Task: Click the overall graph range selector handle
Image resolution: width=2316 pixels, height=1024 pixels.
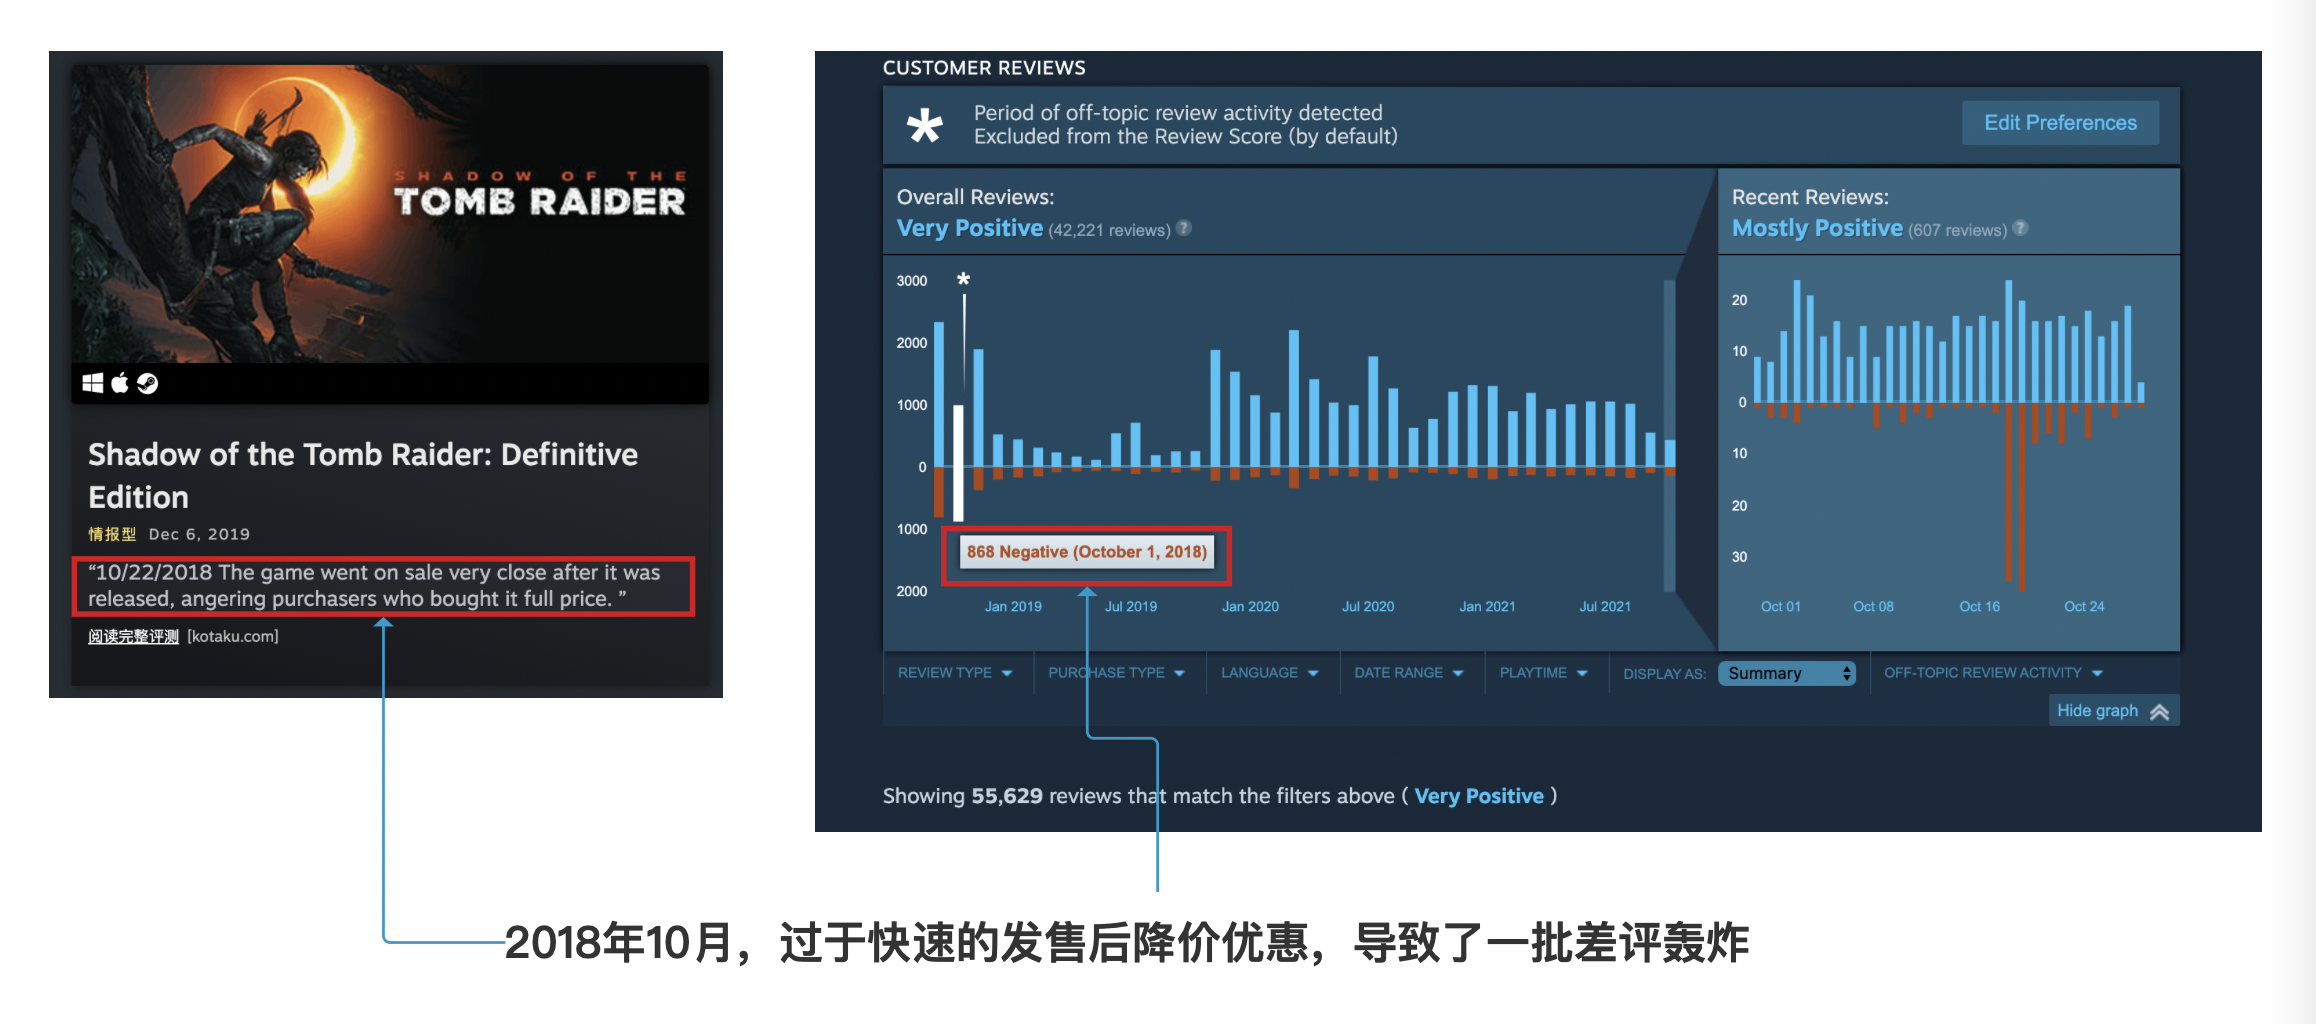Action: click(x=1669, y=436)
